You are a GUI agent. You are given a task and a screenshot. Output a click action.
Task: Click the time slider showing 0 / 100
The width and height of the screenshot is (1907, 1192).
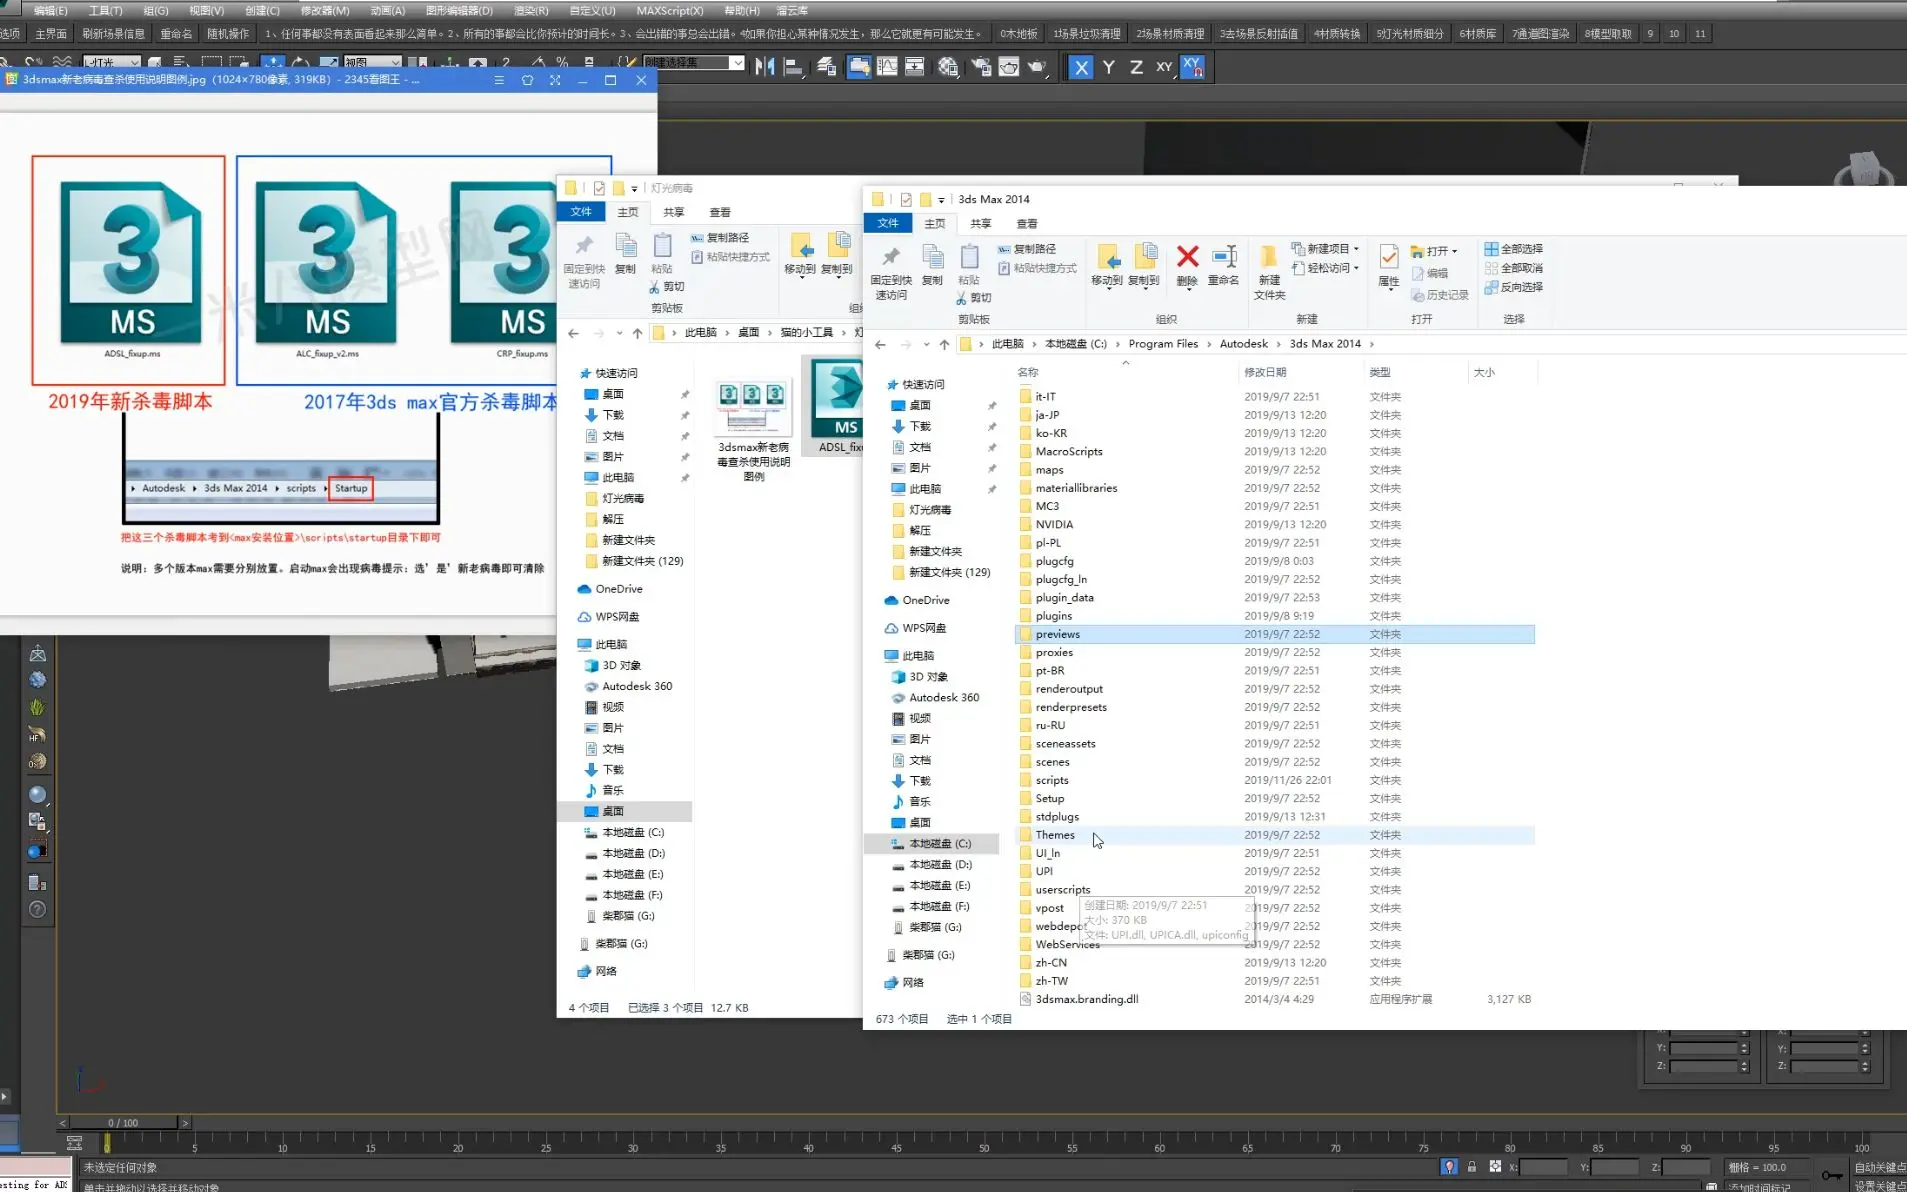coord(123,1123)
